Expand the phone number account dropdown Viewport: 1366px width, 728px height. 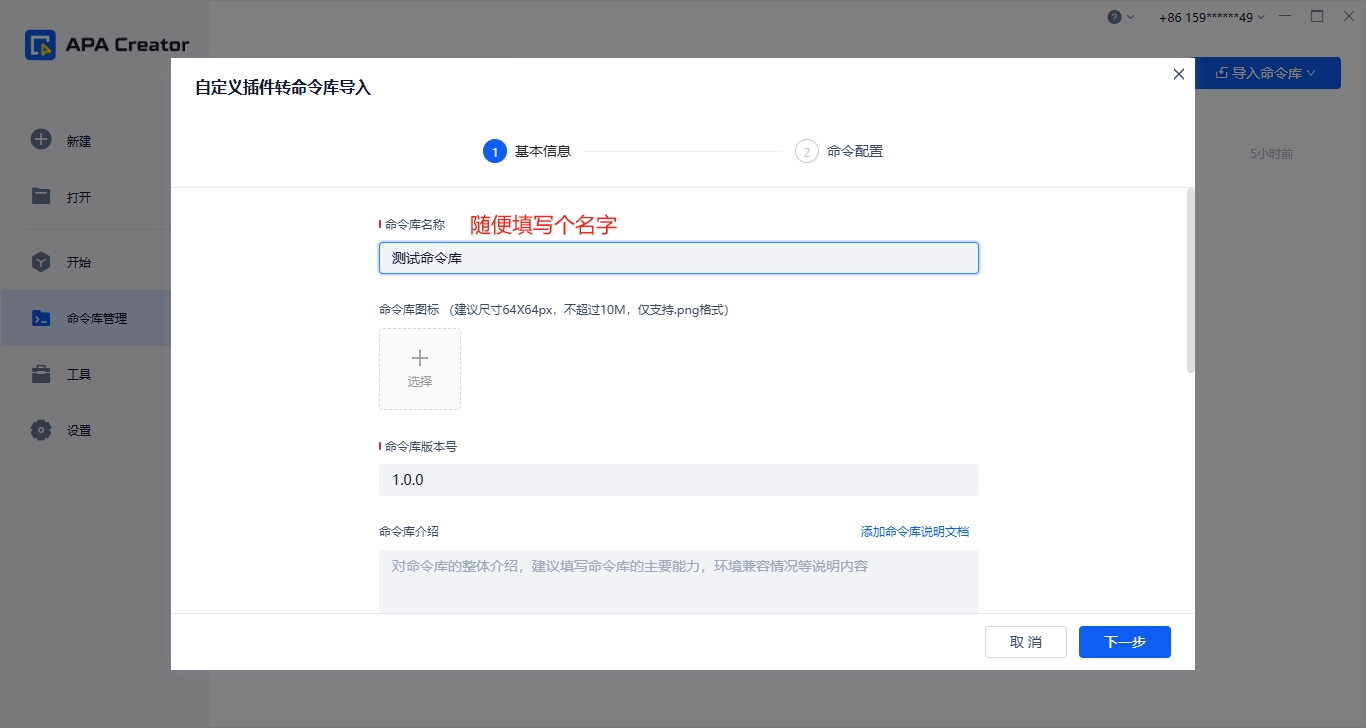click(1211, 17)
